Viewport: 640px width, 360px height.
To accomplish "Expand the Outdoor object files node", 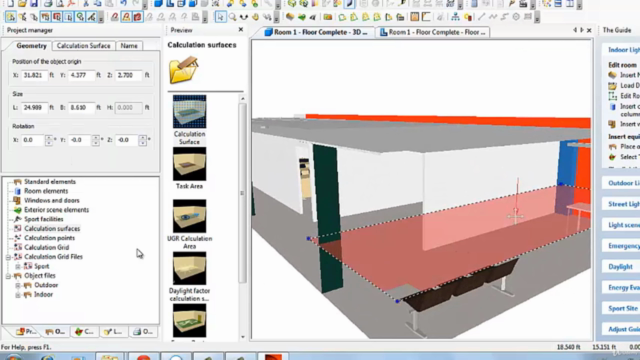I will tap(18, 285).
